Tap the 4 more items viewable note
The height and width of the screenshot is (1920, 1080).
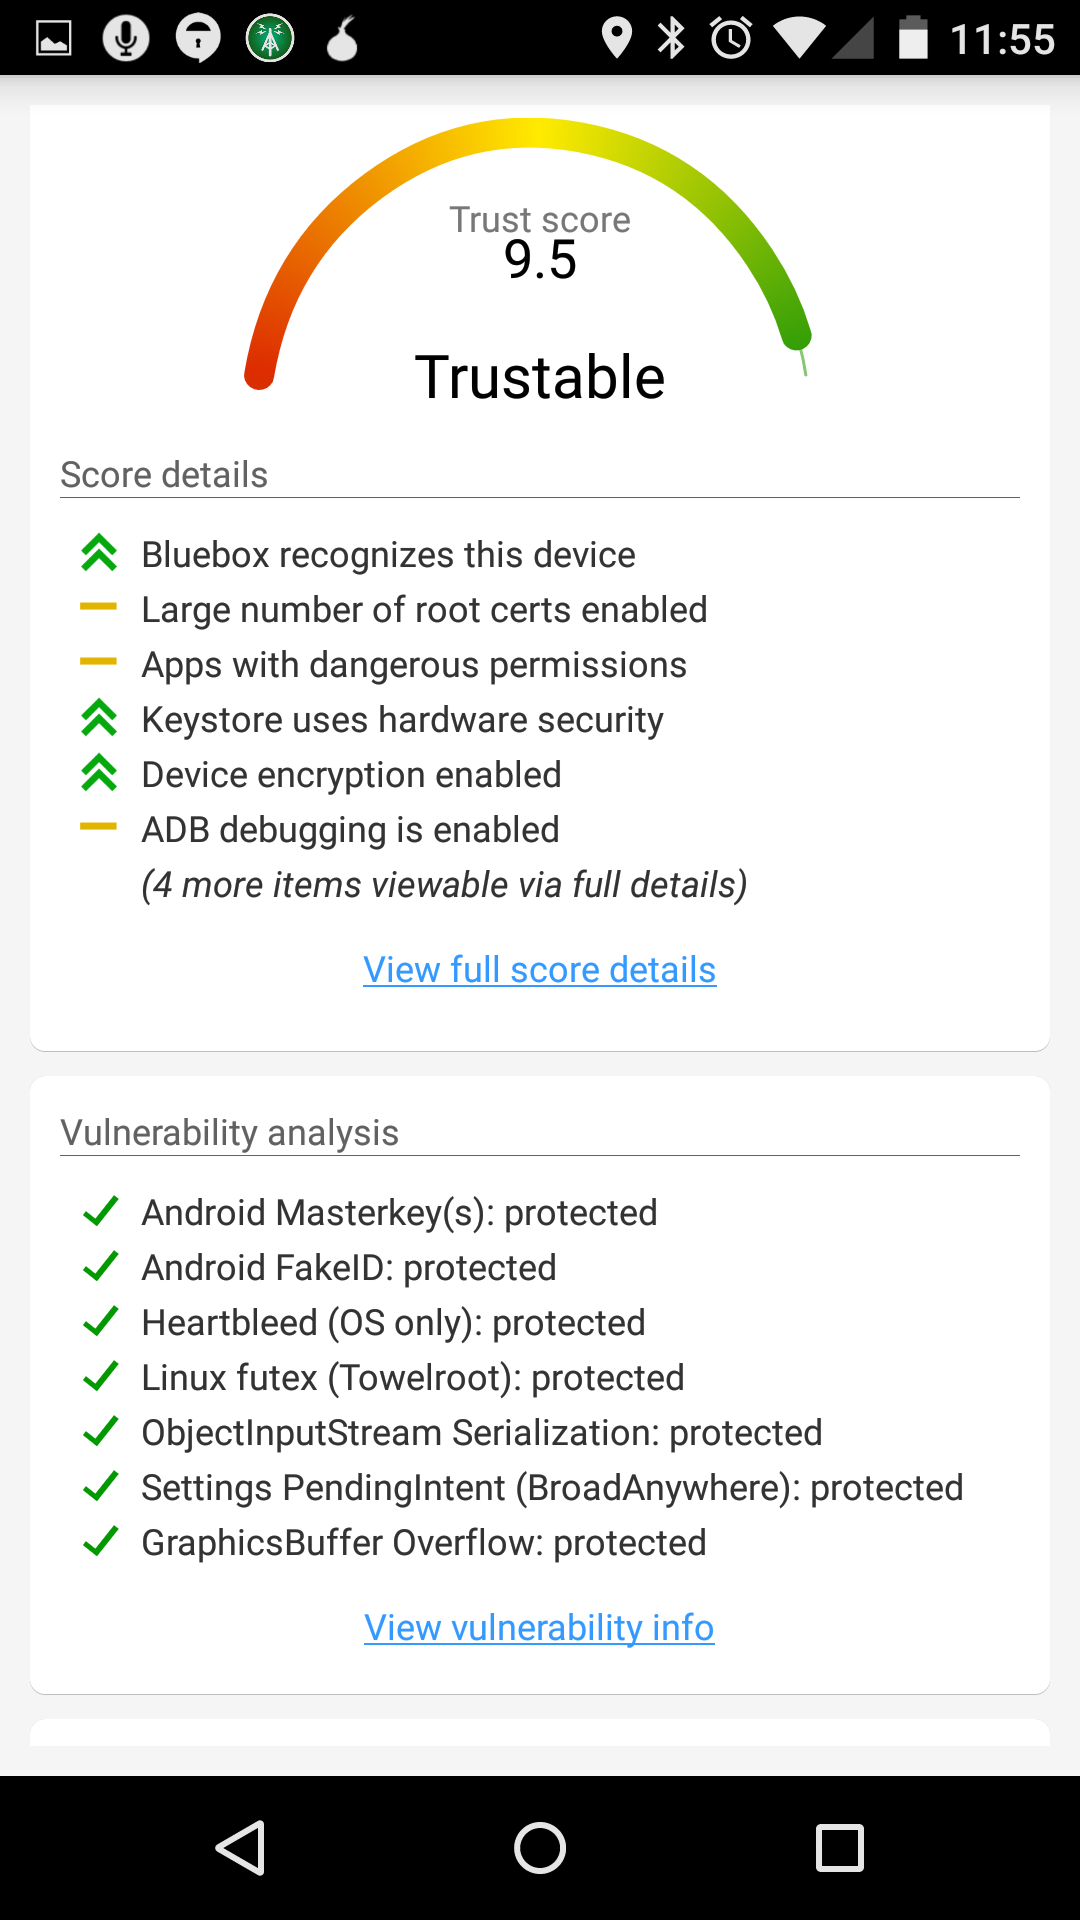click(444, 885)
